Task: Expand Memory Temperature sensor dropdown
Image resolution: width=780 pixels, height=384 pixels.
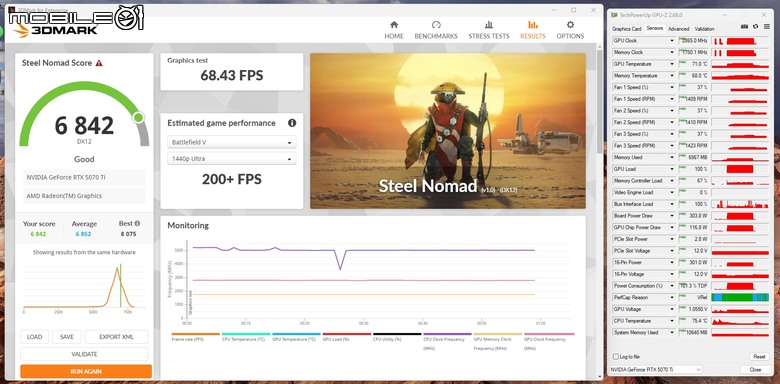Action: [672, 76]
